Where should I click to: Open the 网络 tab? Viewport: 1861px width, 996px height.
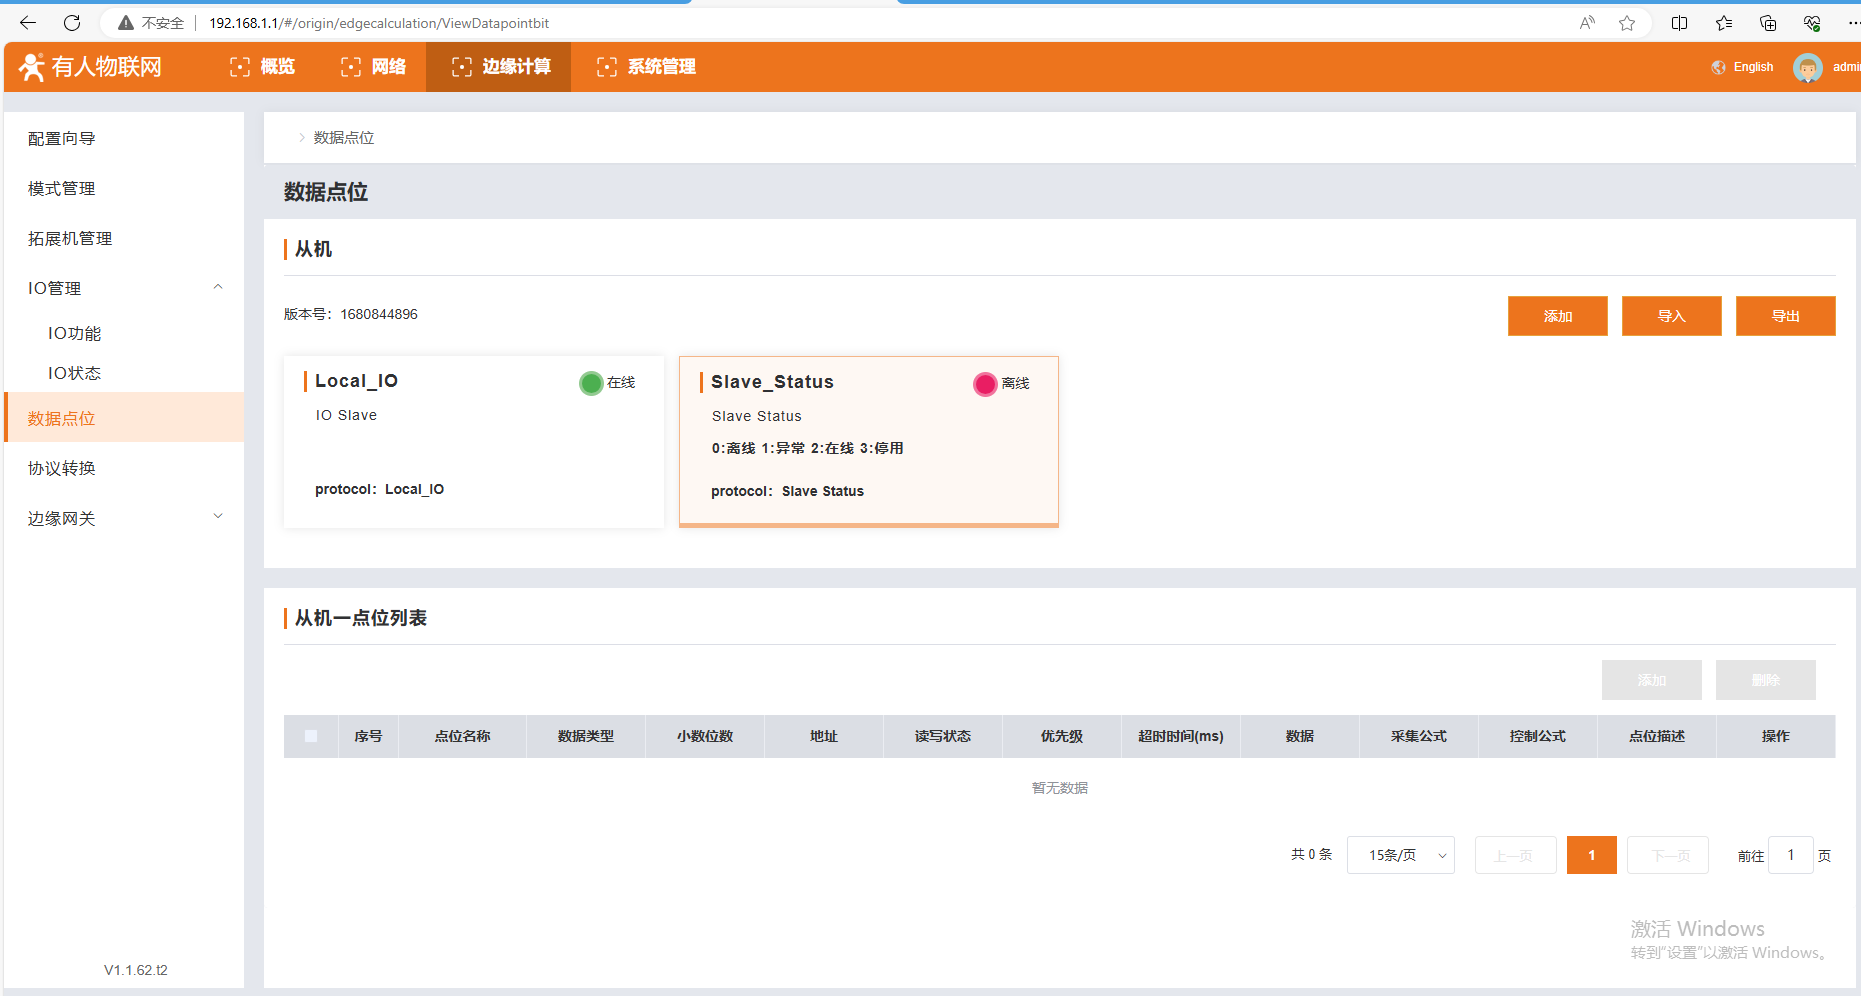click(x=374, y=67)
